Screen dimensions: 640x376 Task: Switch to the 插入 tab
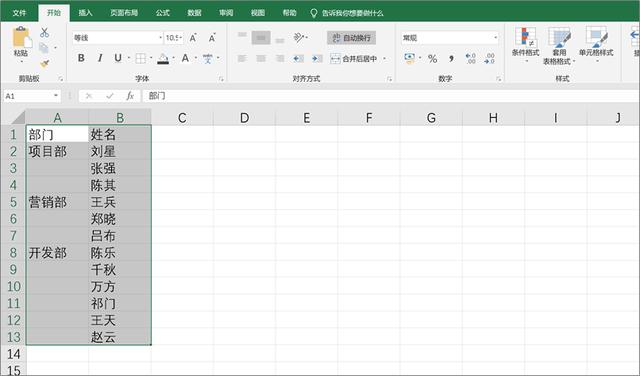click(85, 13)
